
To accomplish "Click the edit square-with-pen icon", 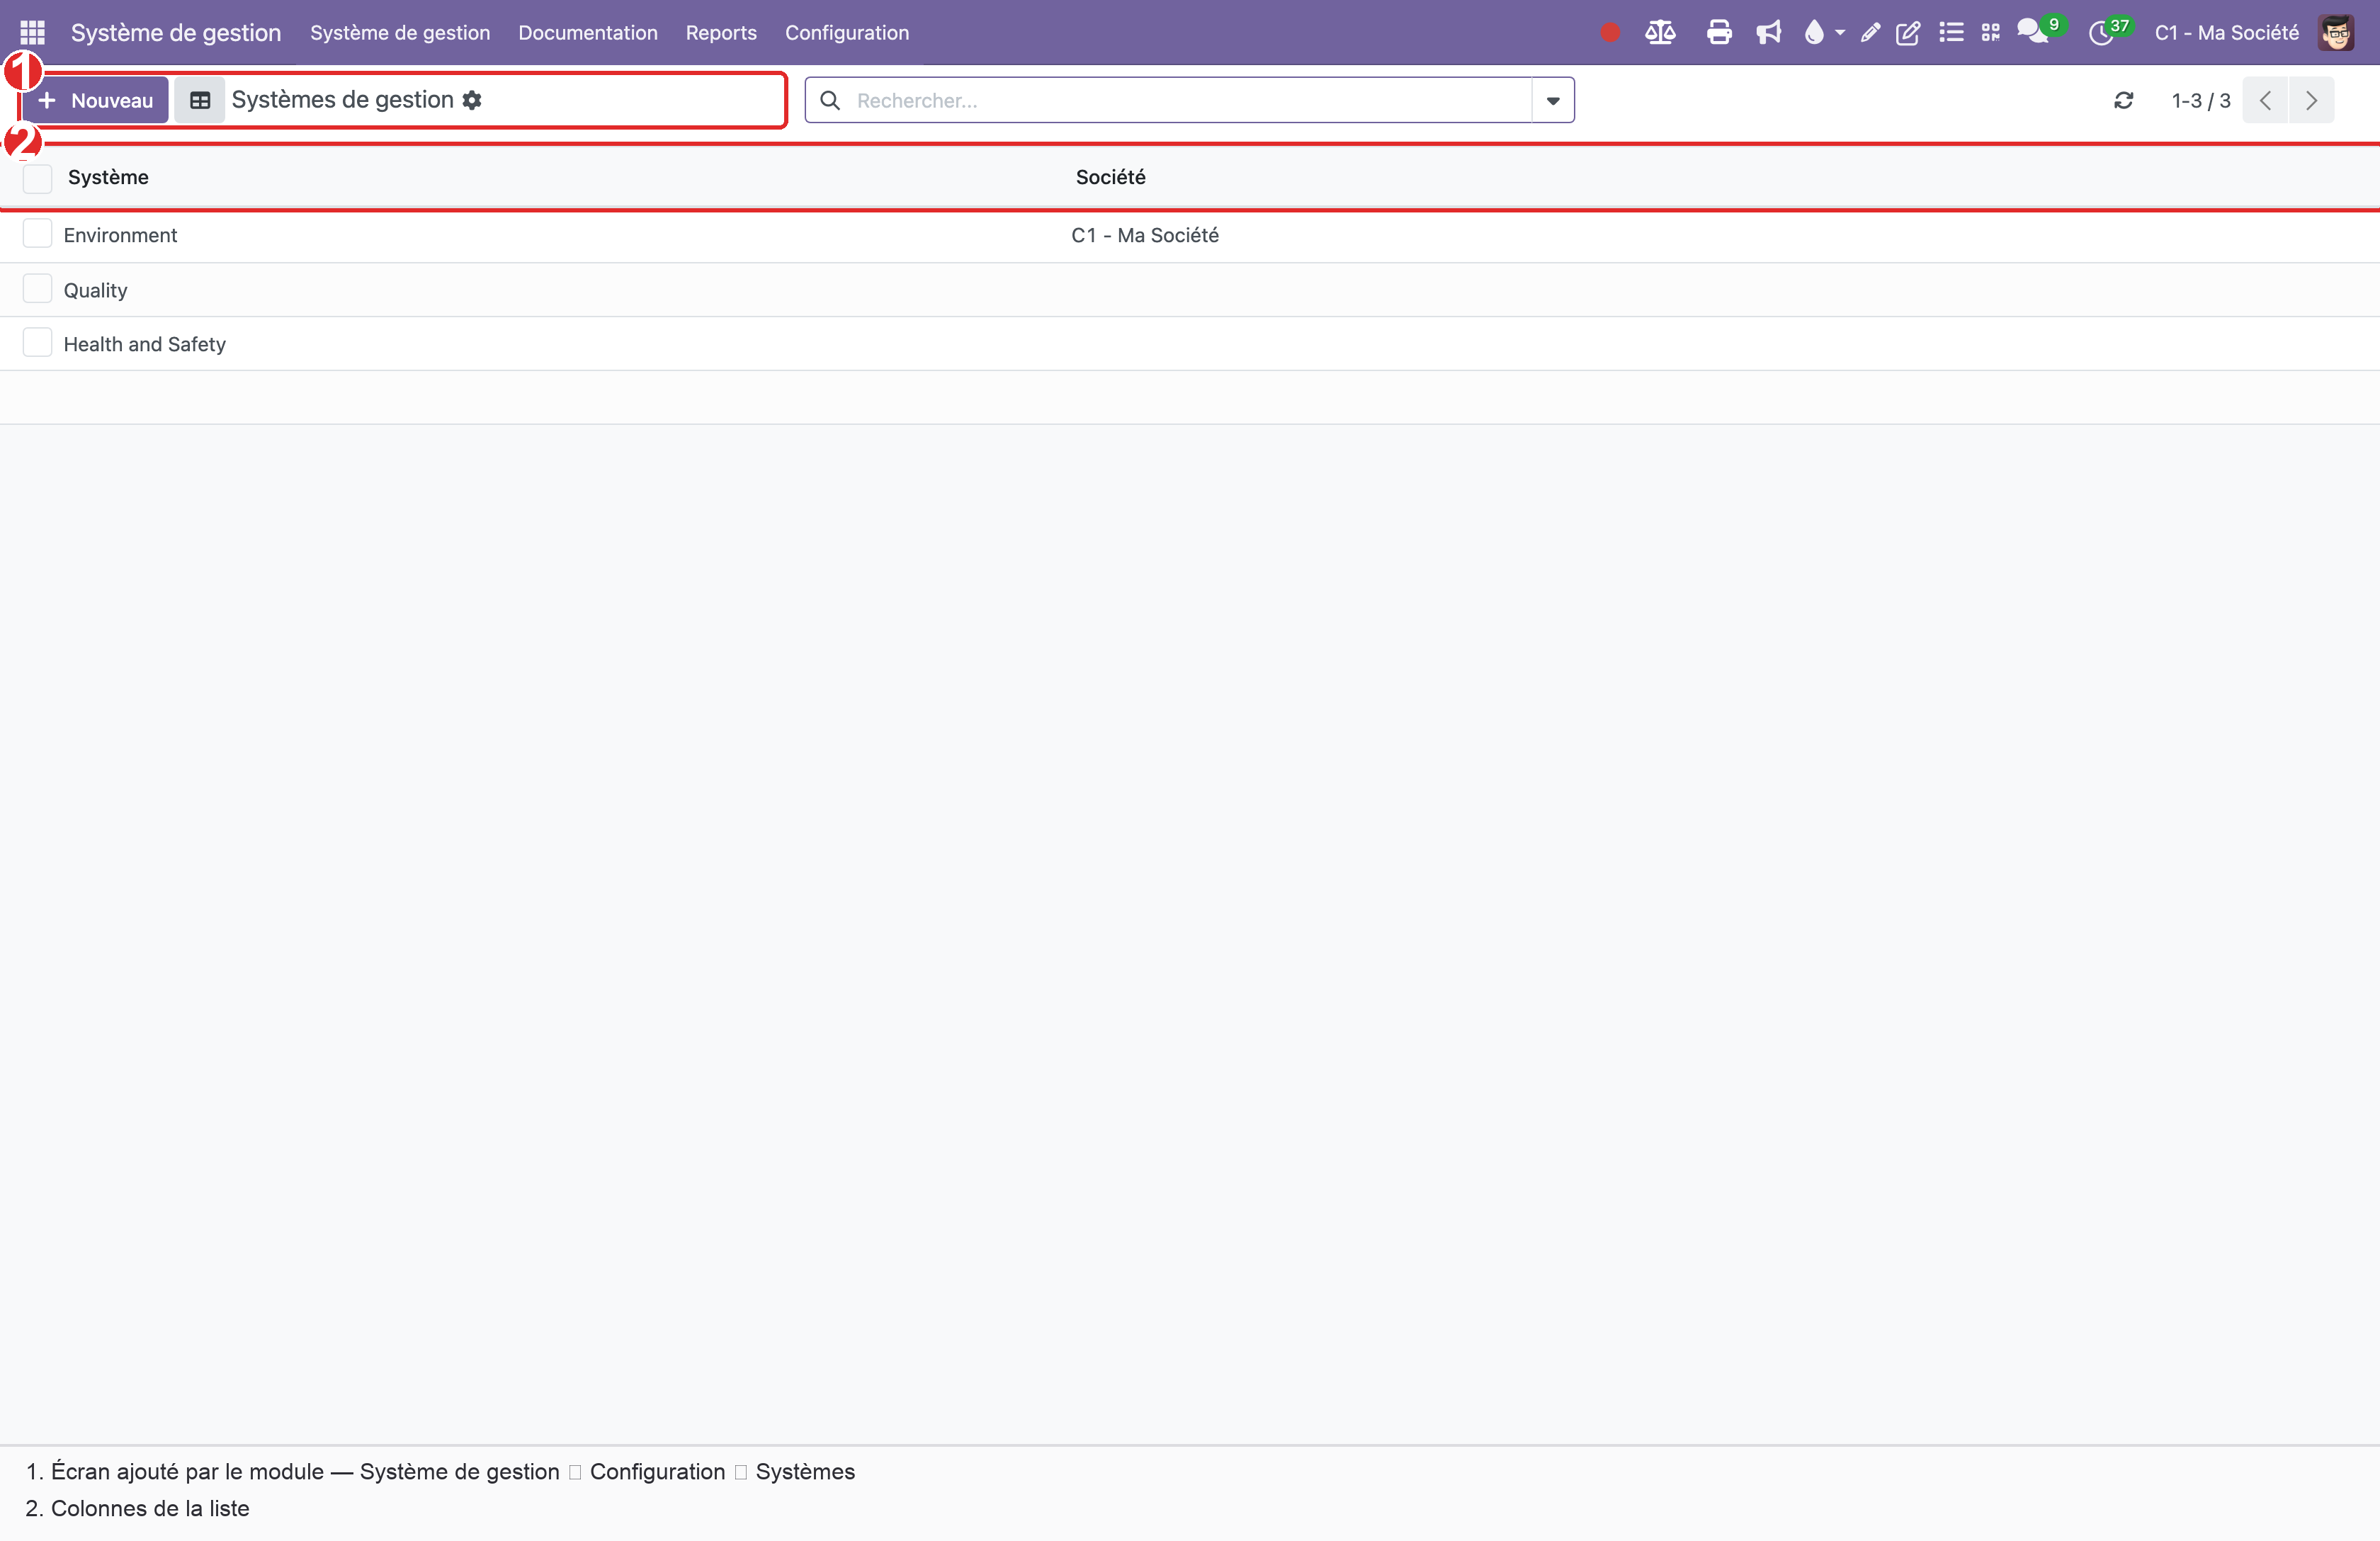I will (x=1907, y=33).
